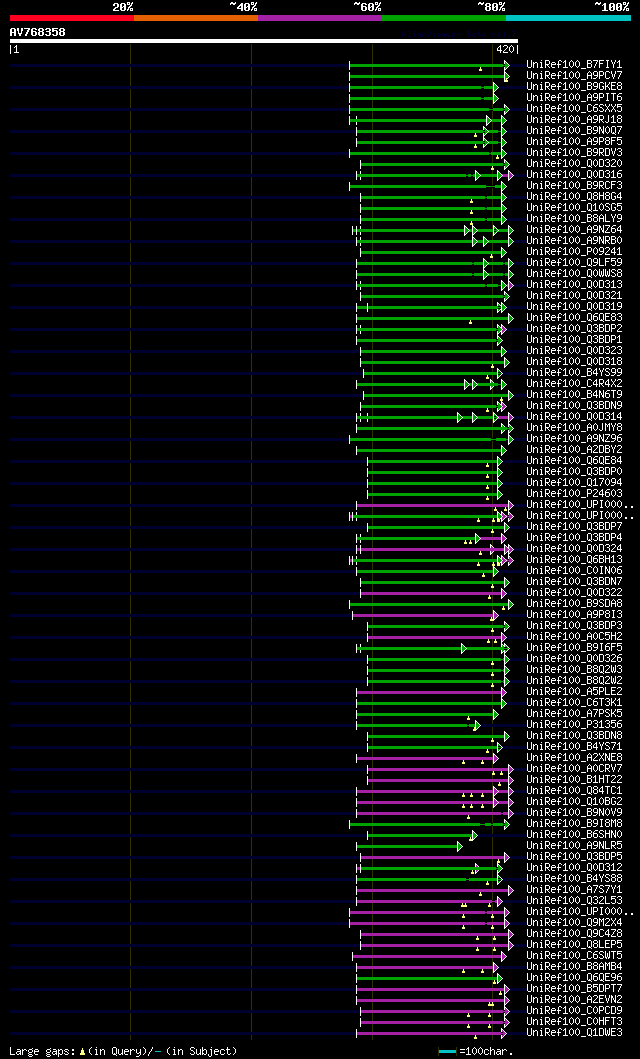Viewport: 640px width, 1059px height.
Task: Open the UniRef100_Q0WWS8 hit label
Action: [574, 274]
